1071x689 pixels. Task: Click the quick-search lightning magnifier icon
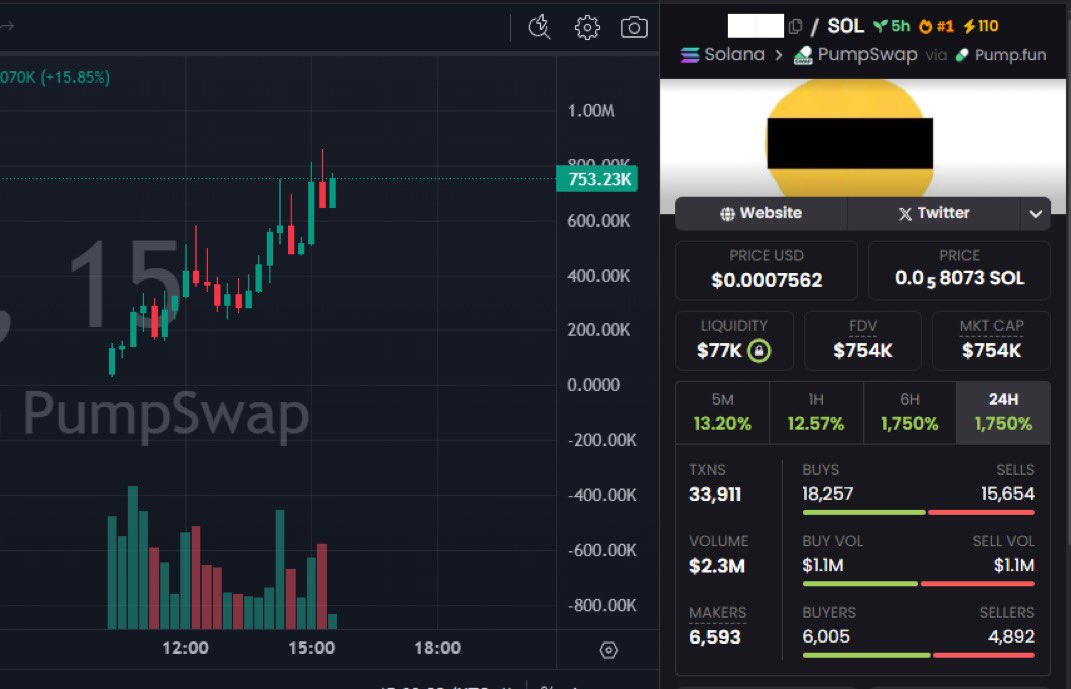pyautogui.click(x=540, y=27)
